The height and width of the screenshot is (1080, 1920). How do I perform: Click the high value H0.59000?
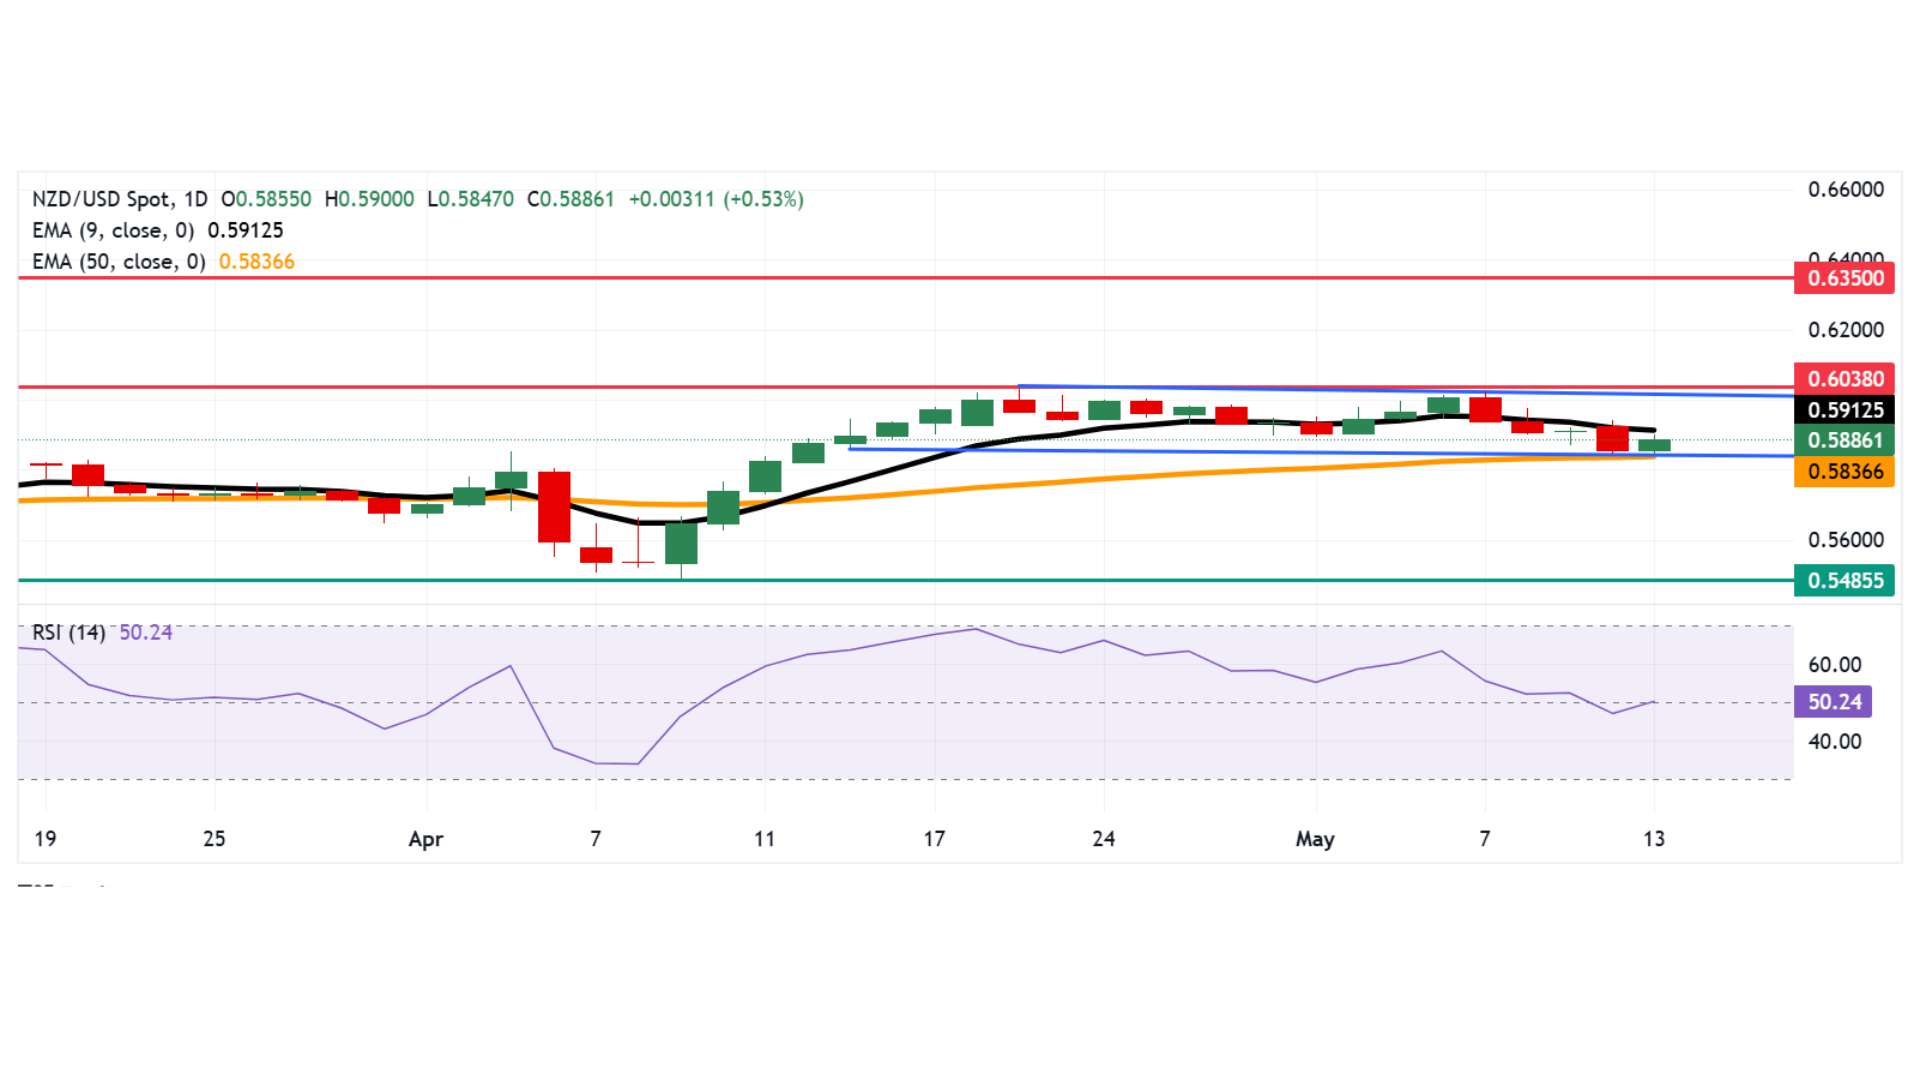click(369, 199)
